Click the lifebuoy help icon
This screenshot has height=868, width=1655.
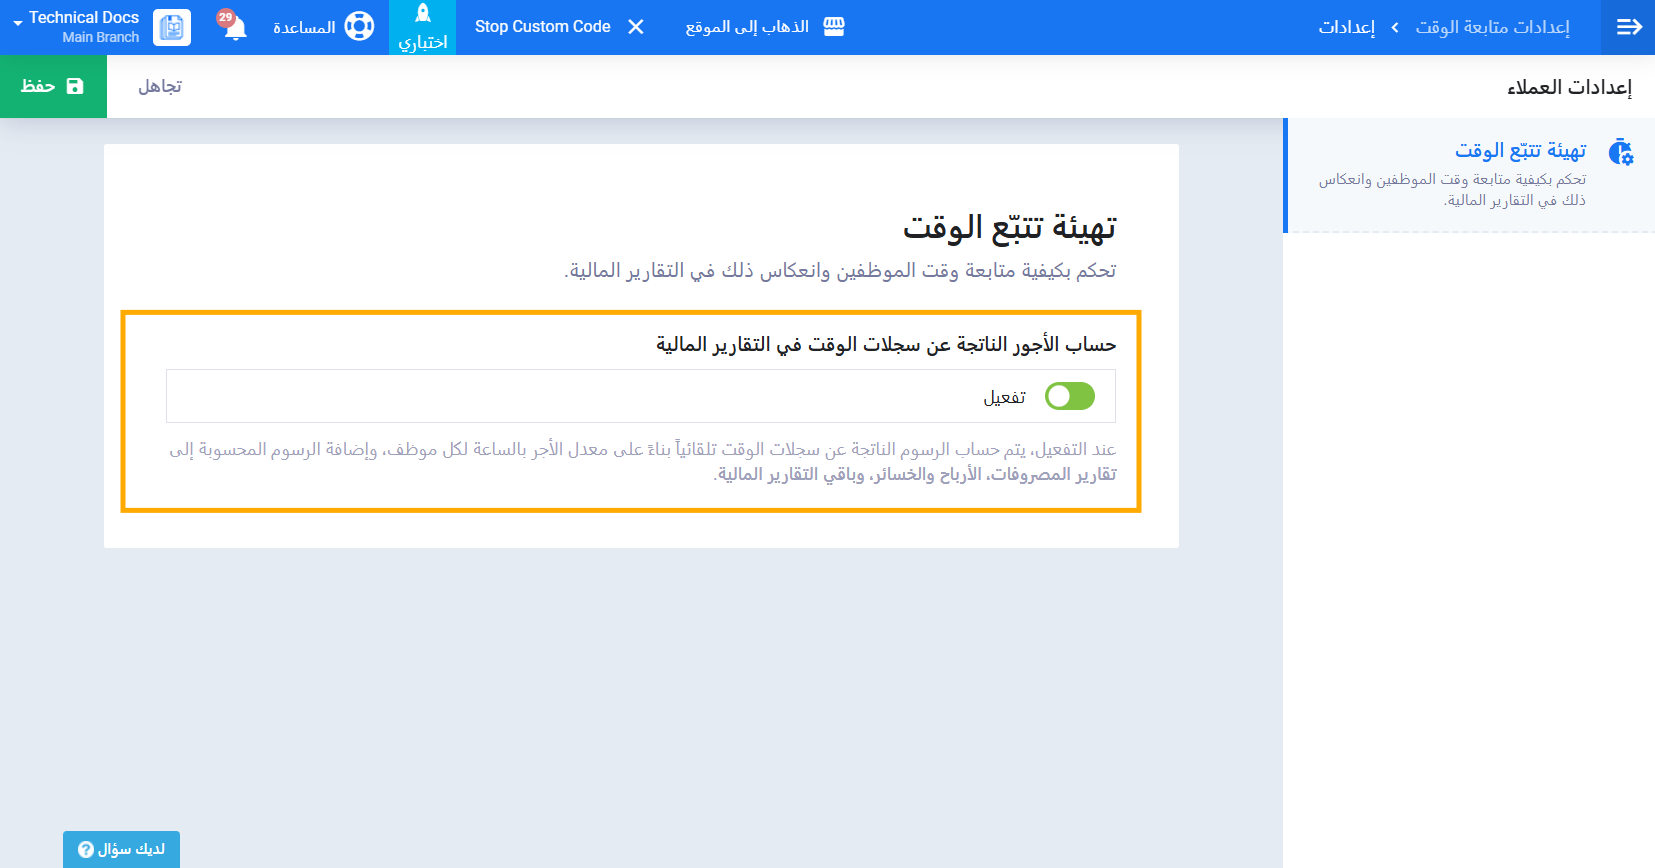coord(359,27)
